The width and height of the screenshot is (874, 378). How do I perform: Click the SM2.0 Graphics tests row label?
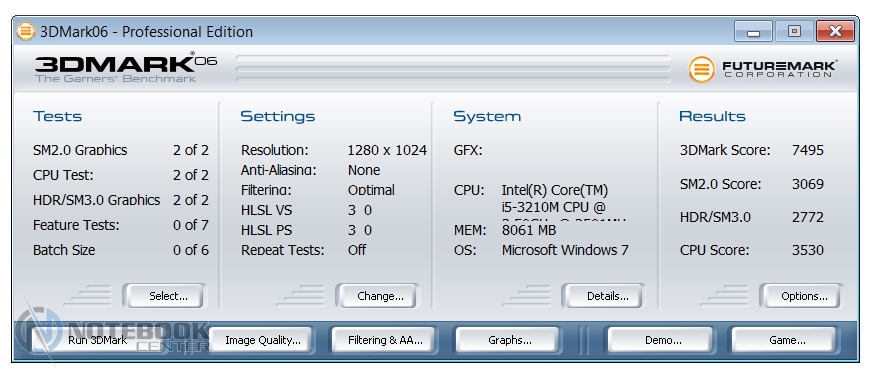pos(80,150)
